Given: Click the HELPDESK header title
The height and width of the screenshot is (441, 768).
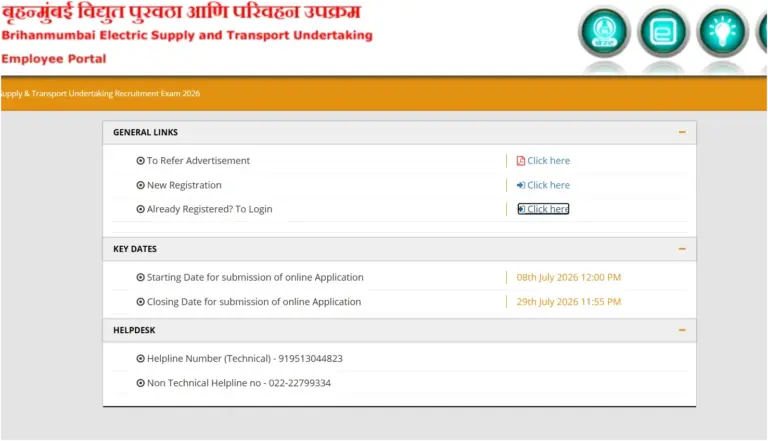Looking at the screenshot, I should coord(134,330).
